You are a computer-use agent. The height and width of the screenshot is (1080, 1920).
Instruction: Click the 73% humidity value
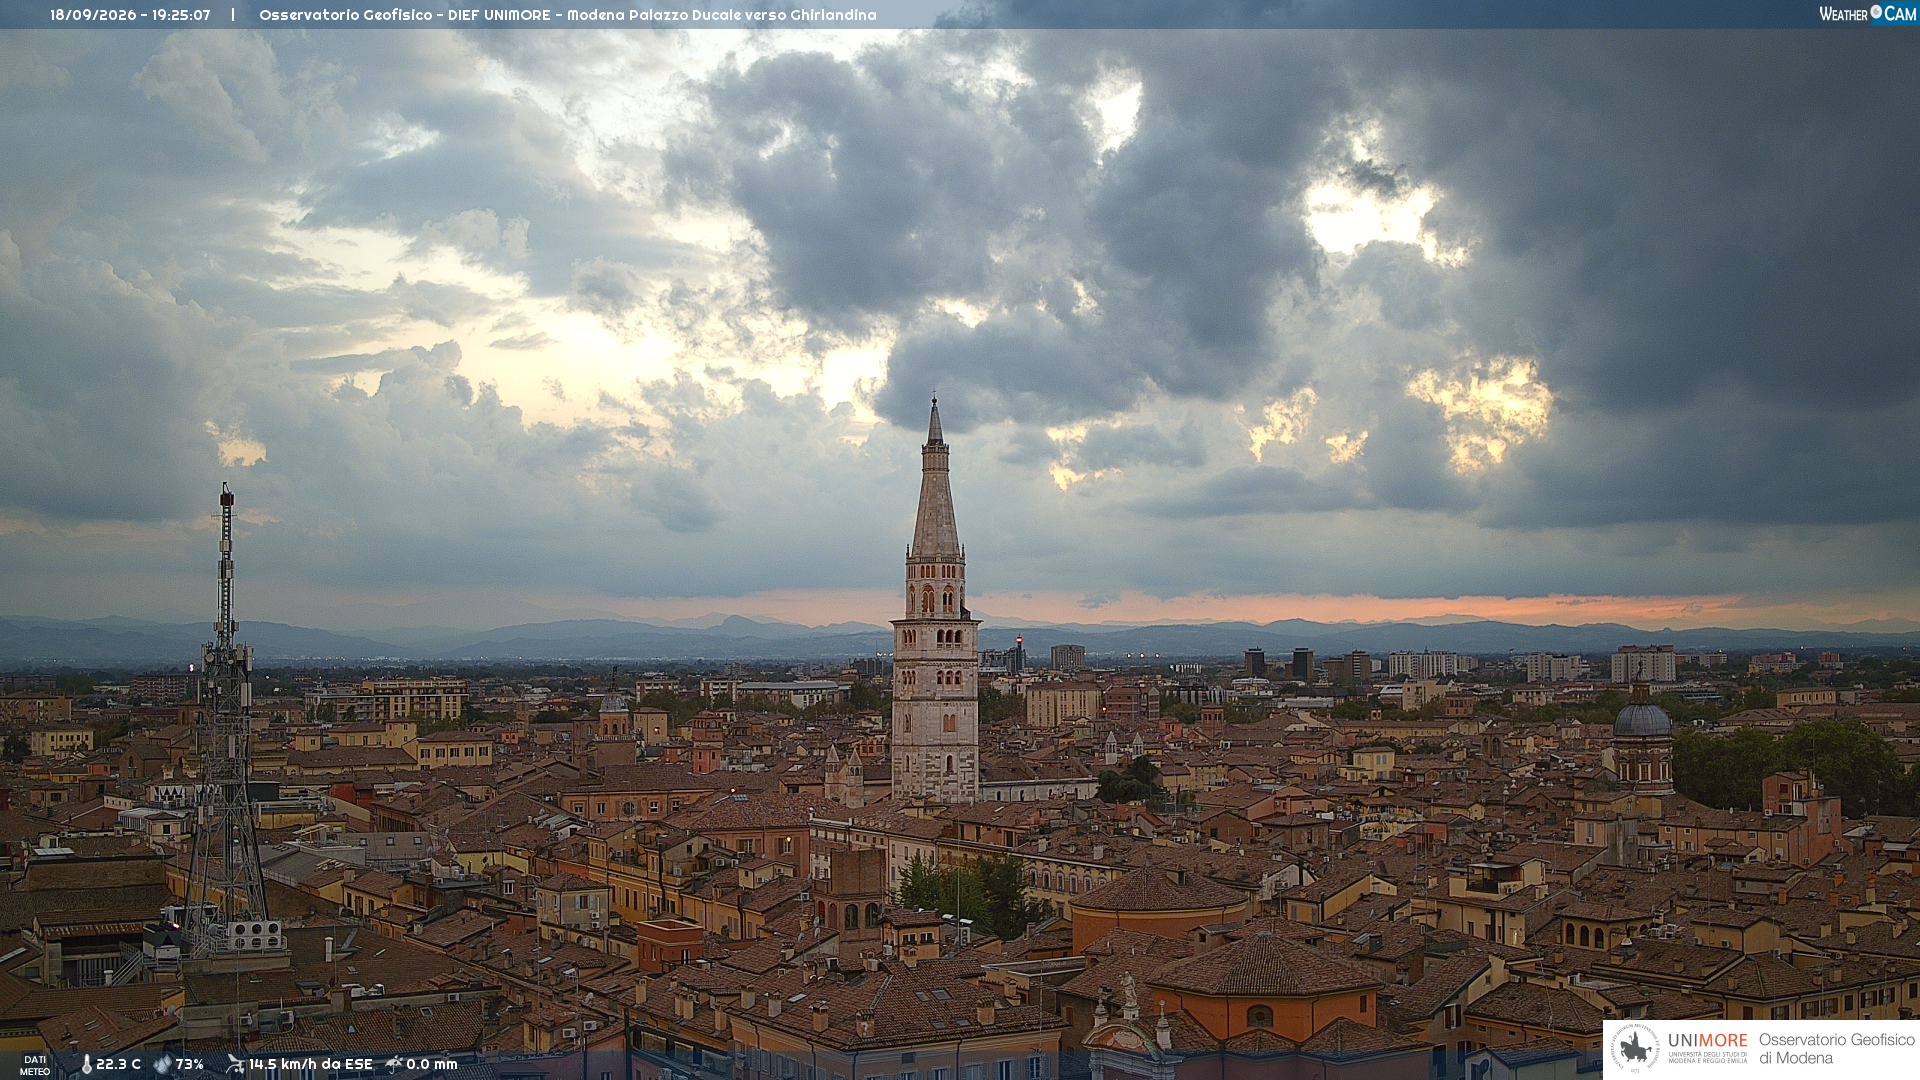tap(190, 1064)
